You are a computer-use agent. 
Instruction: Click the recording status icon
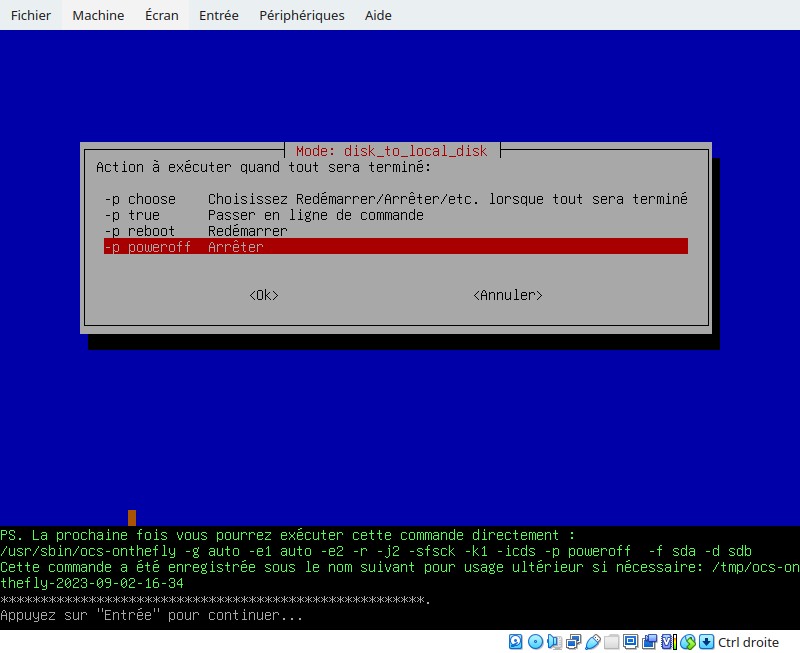point(649,642)
